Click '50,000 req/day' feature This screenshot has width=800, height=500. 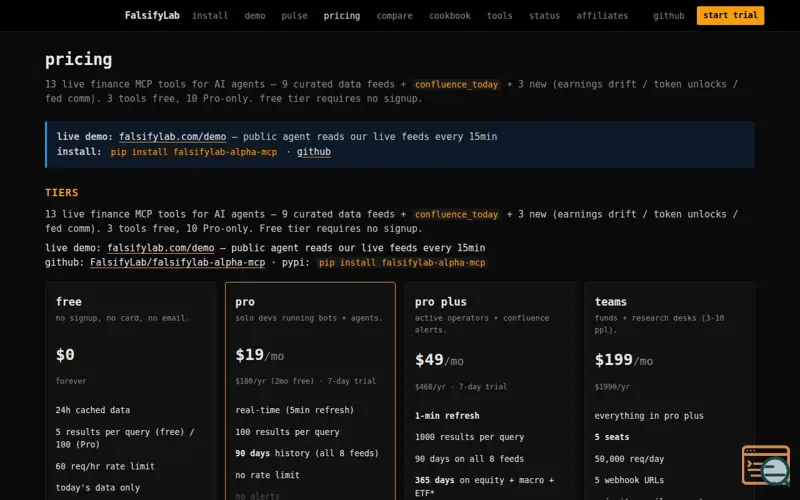click(x=629, y=459)
